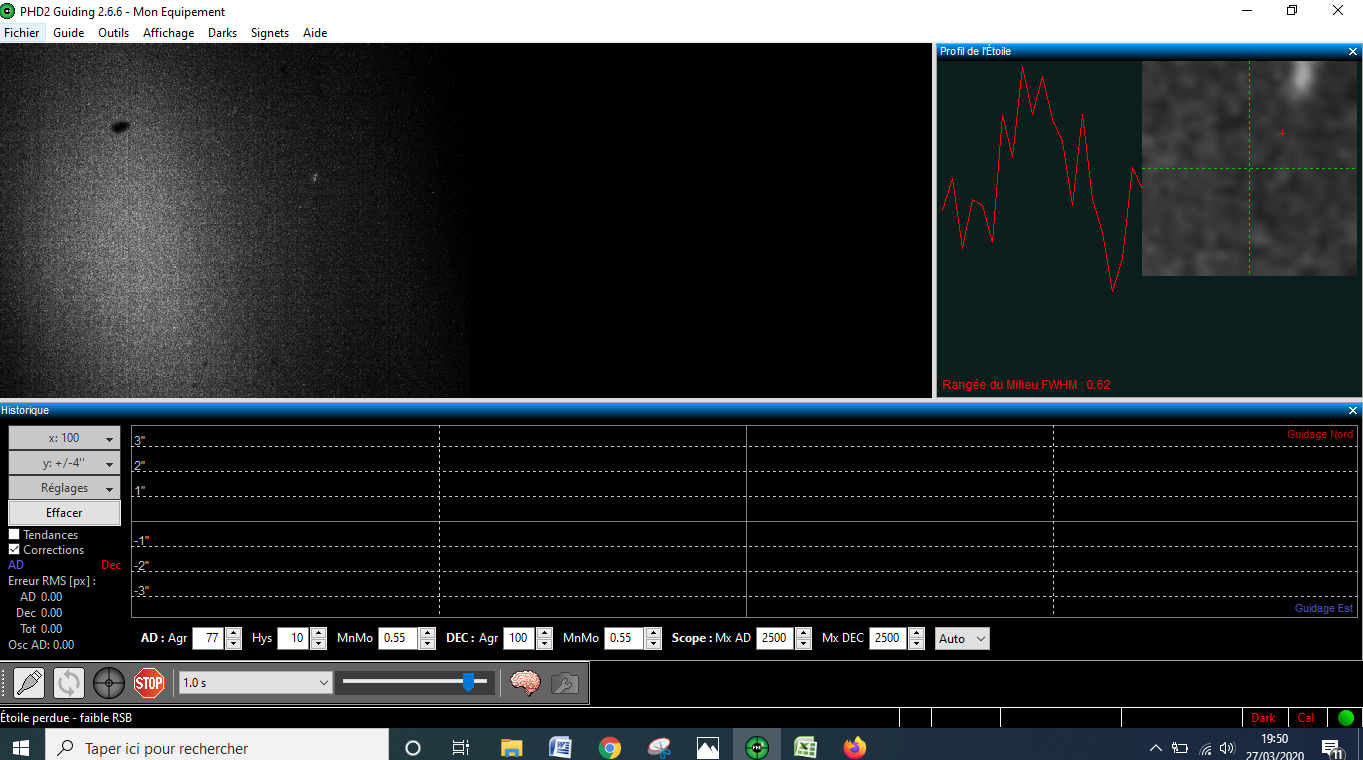Open the Affichage menu

tap(169, 33)
